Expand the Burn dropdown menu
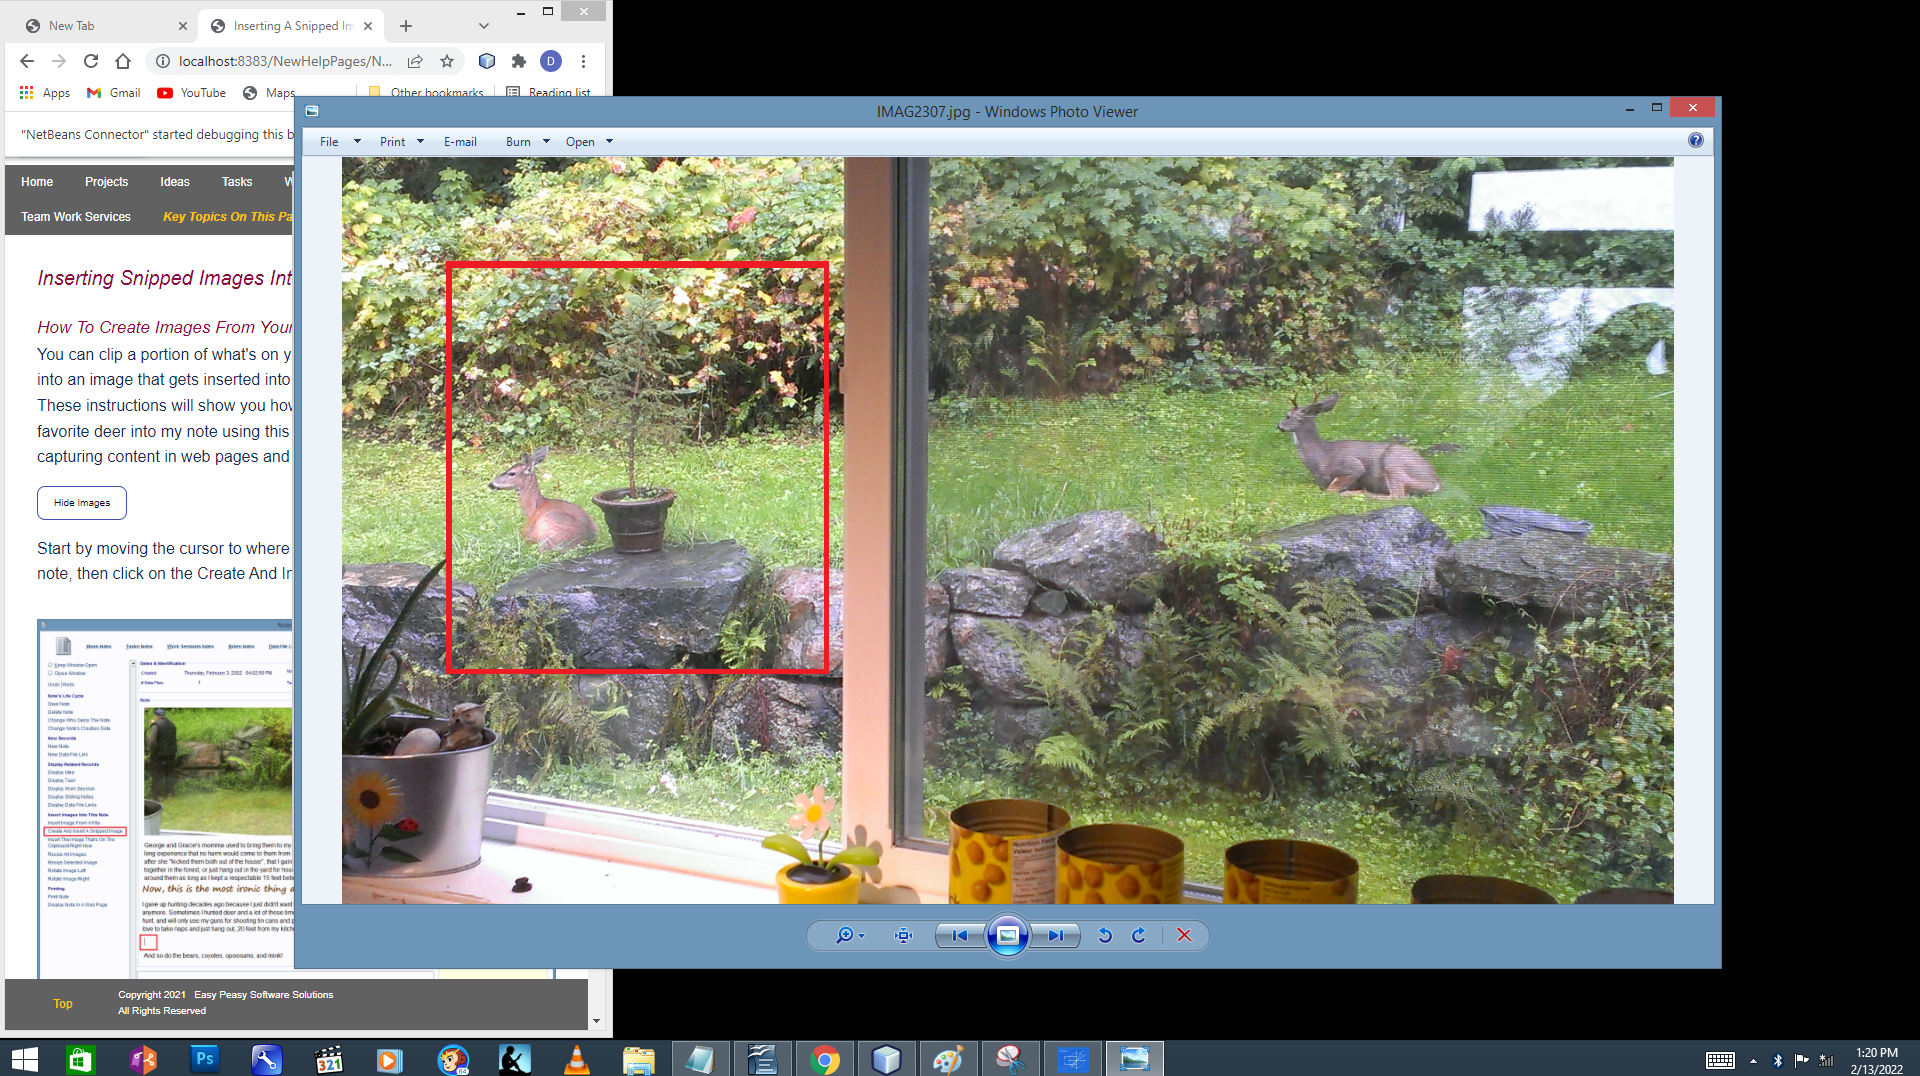The height and width of the screenshot is (1076, 1920). [x=527, y=142]
